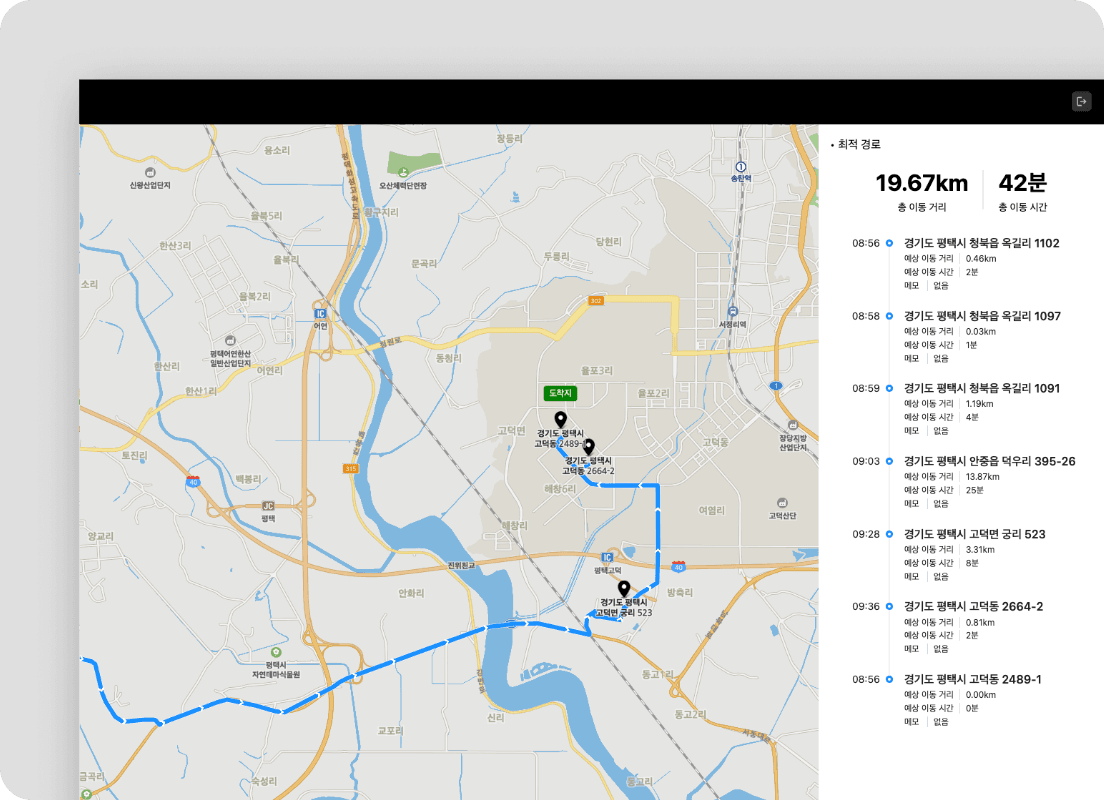Select the map pin for 고덕동 2664-2
The width and height of the screenshot is (1104, 800).
coord(589,446)
